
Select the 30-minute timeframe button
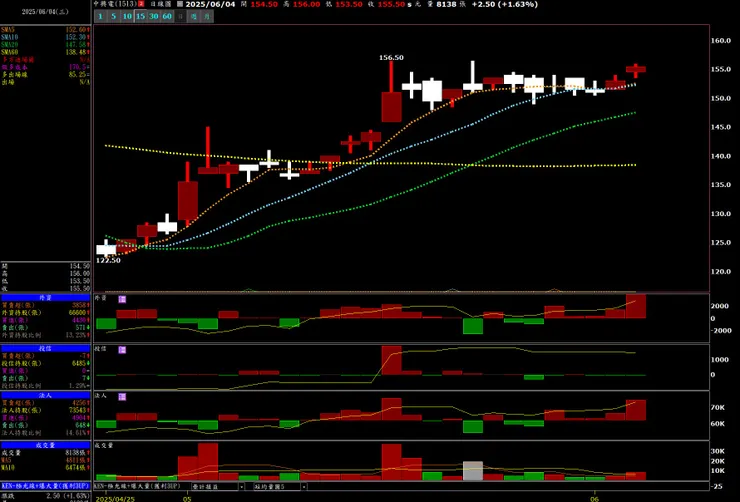[x=153, y=17]
